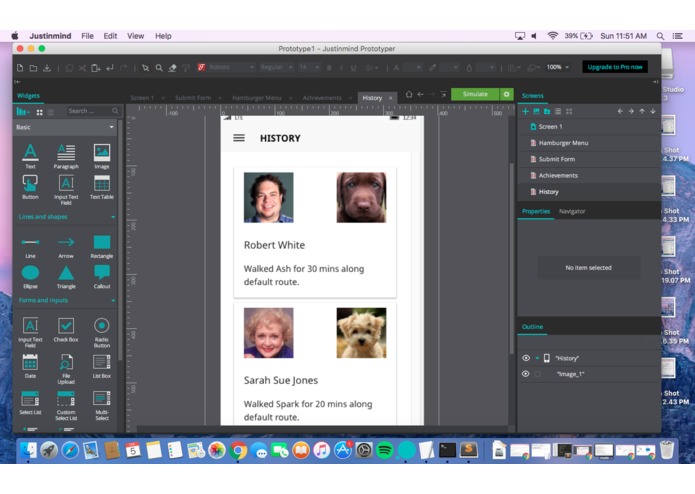Viewport: 695px width, 494px height.
Task: Switch screens panel to thumbnail grid view
Action: tap(569, 112)
